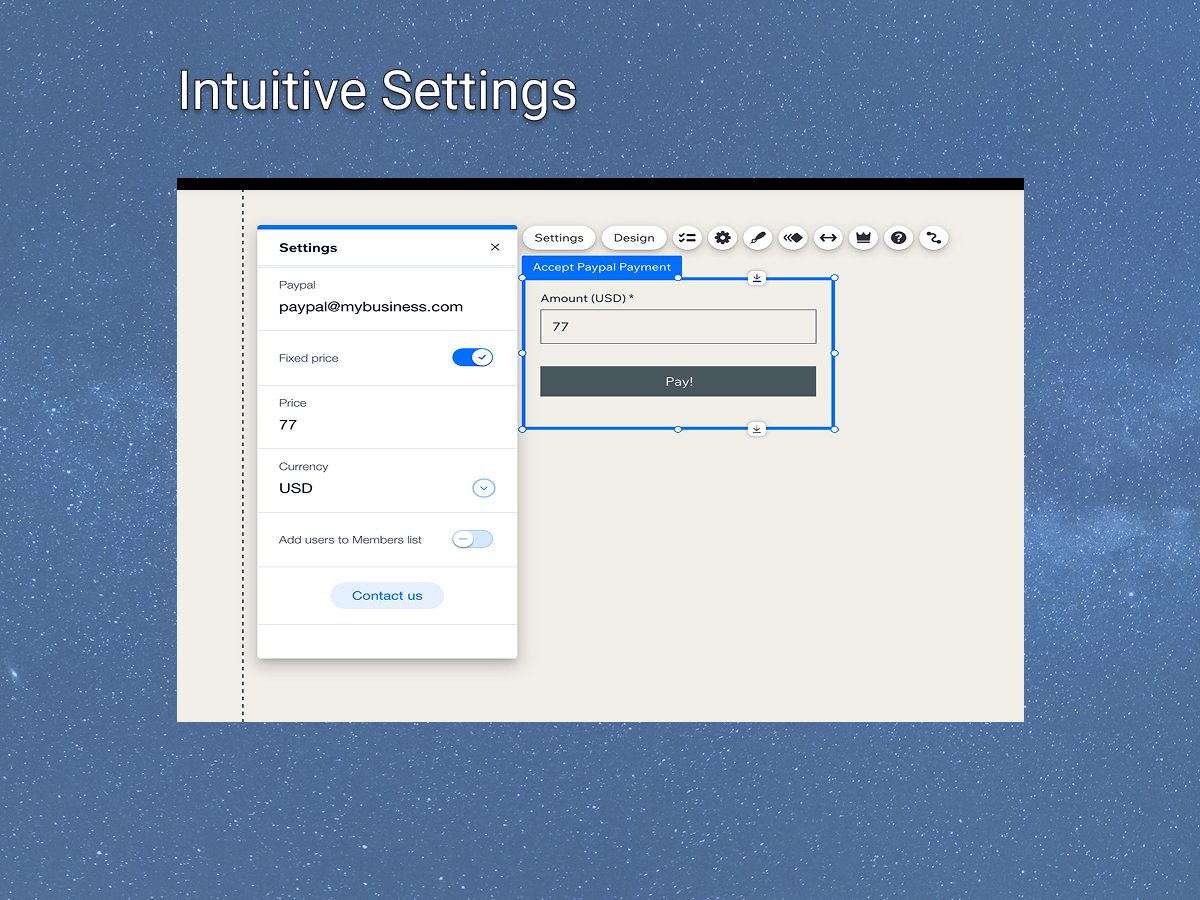Select the Accept Paypal Payment label tab
Image resolution: width=1200 pixels, height=900 pixels.
tap(602, 267)
